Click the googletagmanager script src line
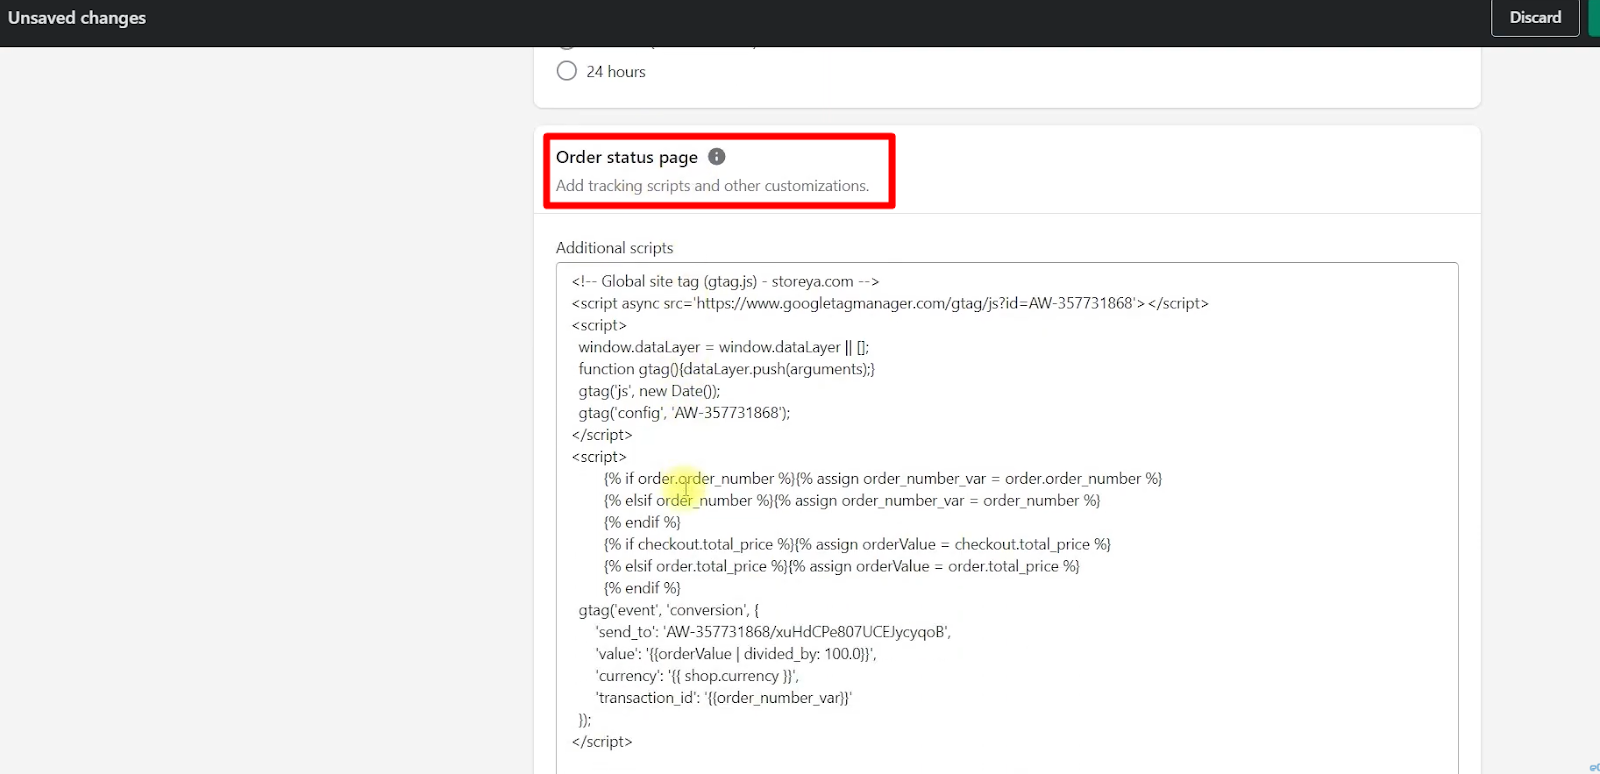 pyautogui.click(x=890, y=303)
